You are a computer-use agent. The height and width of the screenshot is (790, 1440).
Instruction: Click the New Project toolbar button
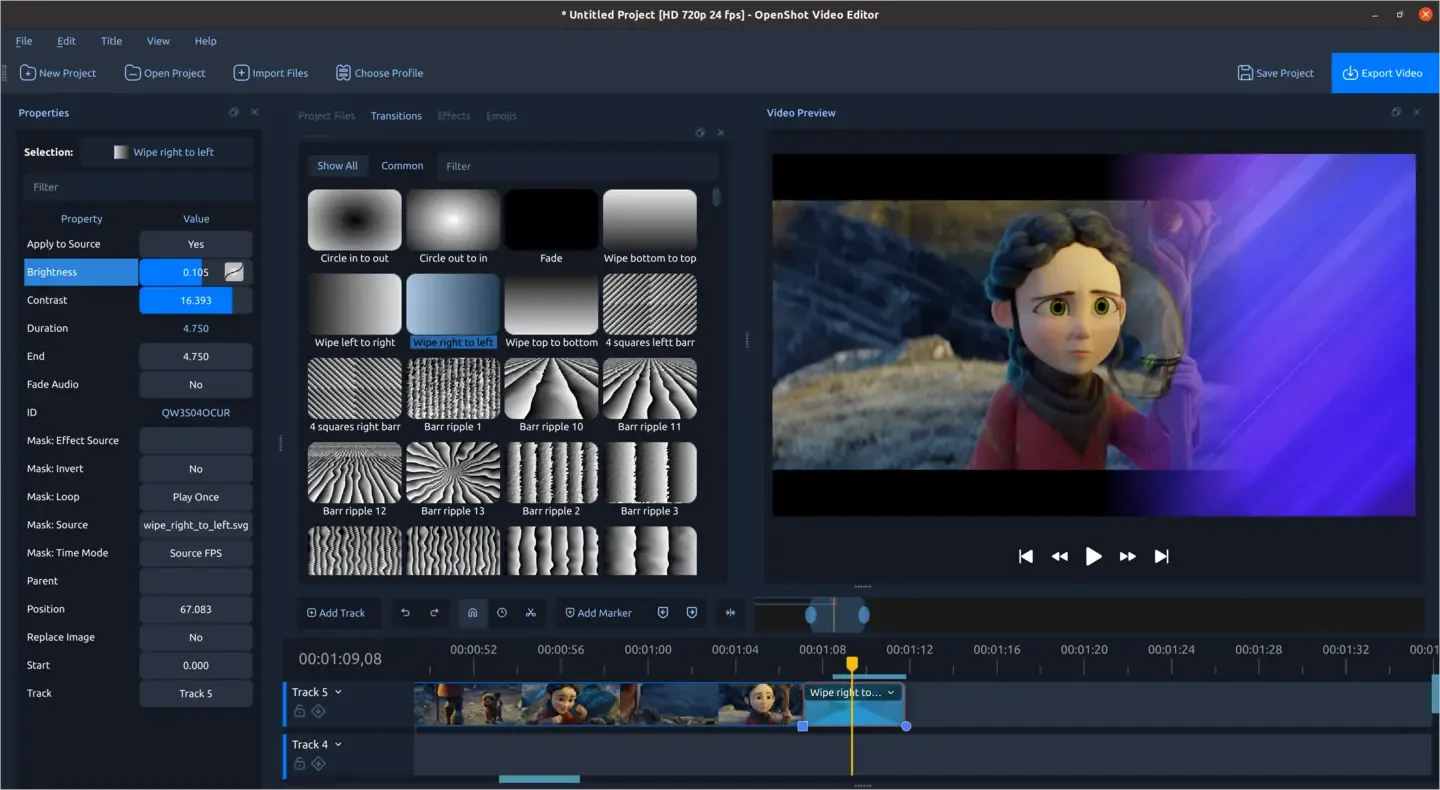pos(58,73)
